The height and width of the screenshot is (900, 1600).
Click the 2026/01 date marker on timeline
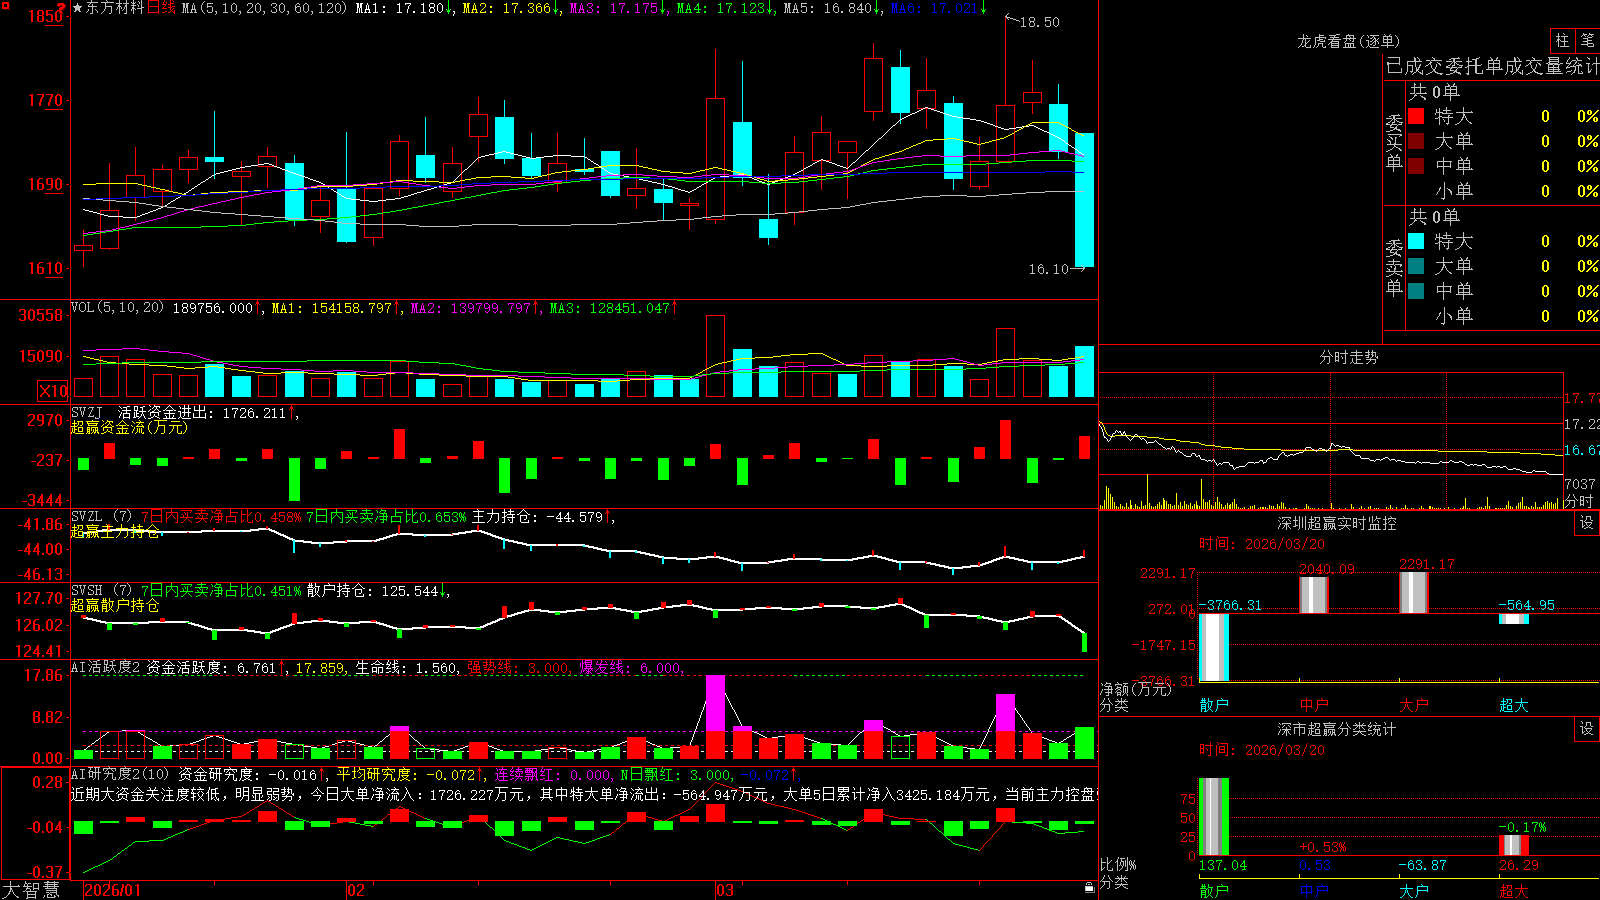113,890
